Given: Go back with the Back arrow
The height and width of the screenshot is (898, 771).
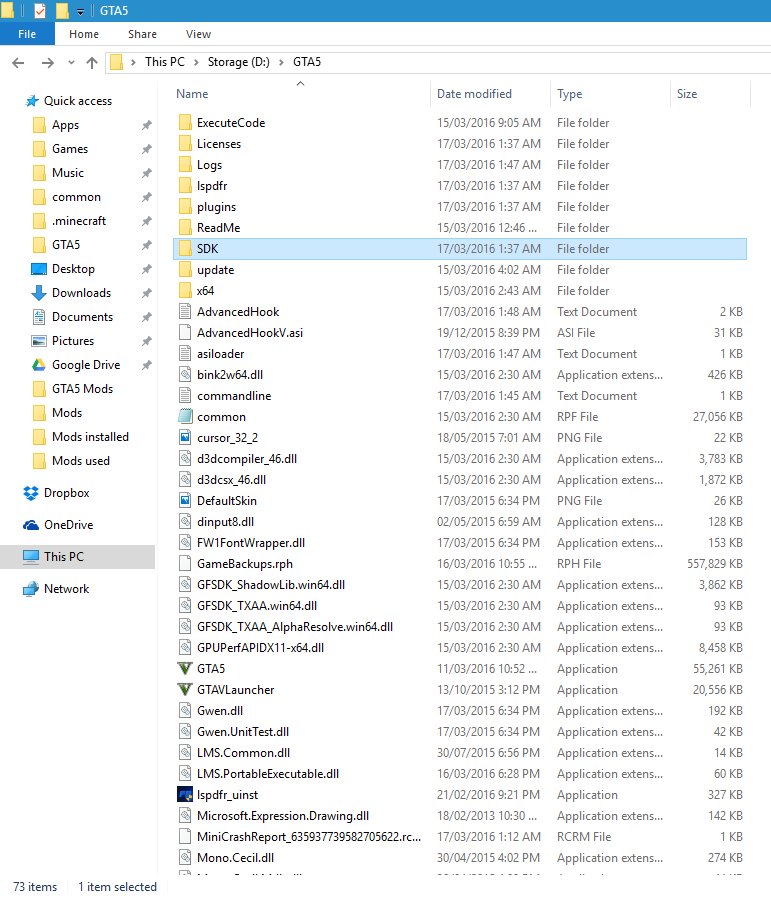Looking at the screenshot, I should click(18, 62).
